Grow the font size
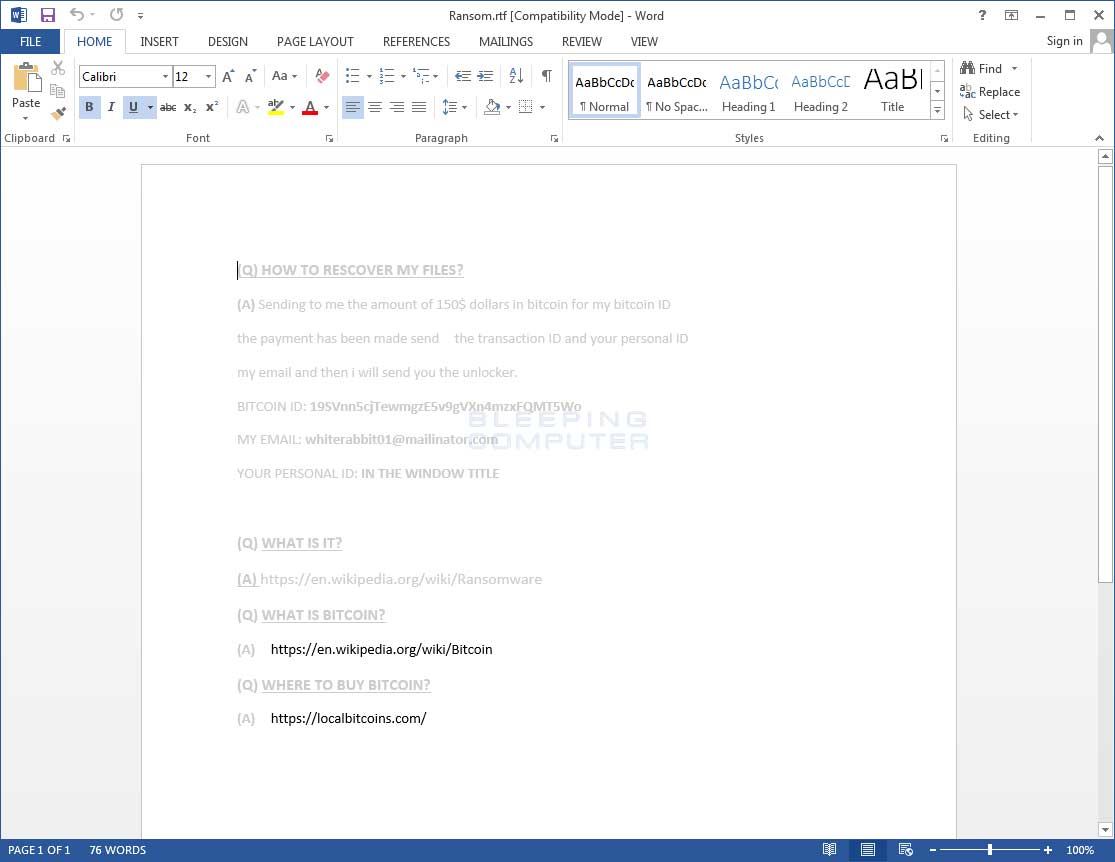 tap(228, 76)
